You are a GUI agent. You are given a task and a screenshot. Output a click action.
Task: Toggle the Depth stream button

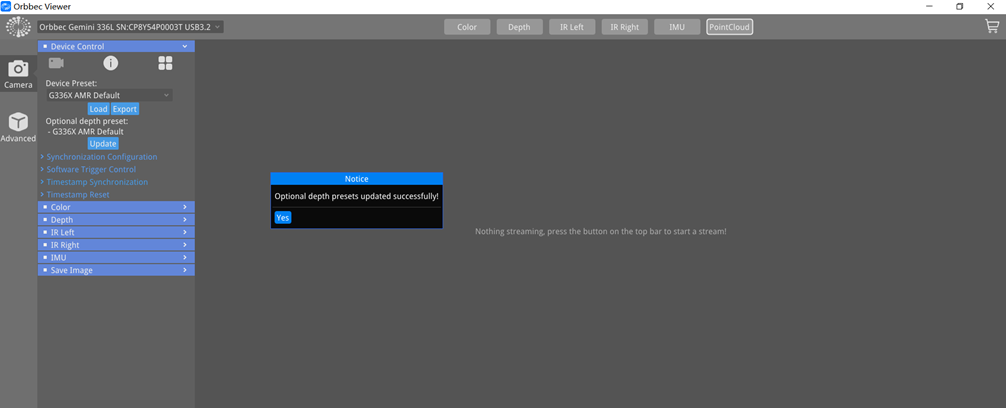[x=519, y=27]
